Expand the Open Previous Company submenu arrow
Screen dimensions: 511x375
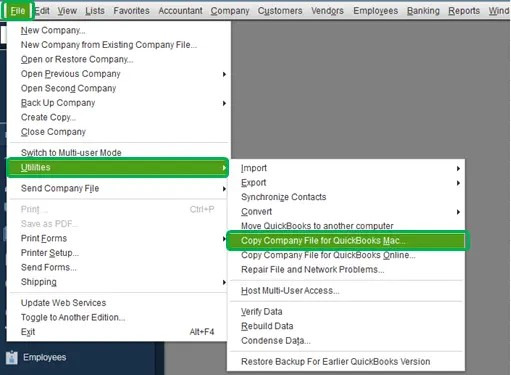coord(224,74)
